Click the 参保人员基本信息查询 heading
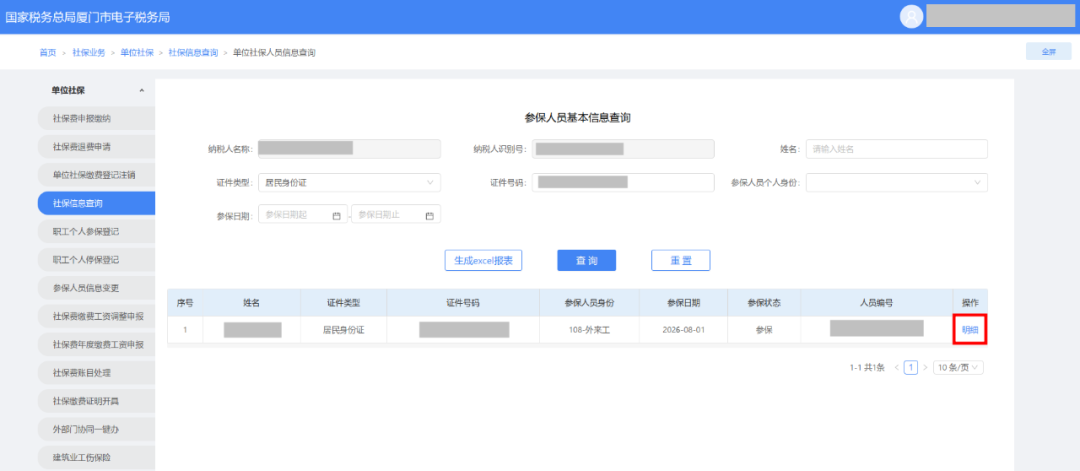Image resolution: width=1080 pixels, height=471 pixels. pos(578,118)
